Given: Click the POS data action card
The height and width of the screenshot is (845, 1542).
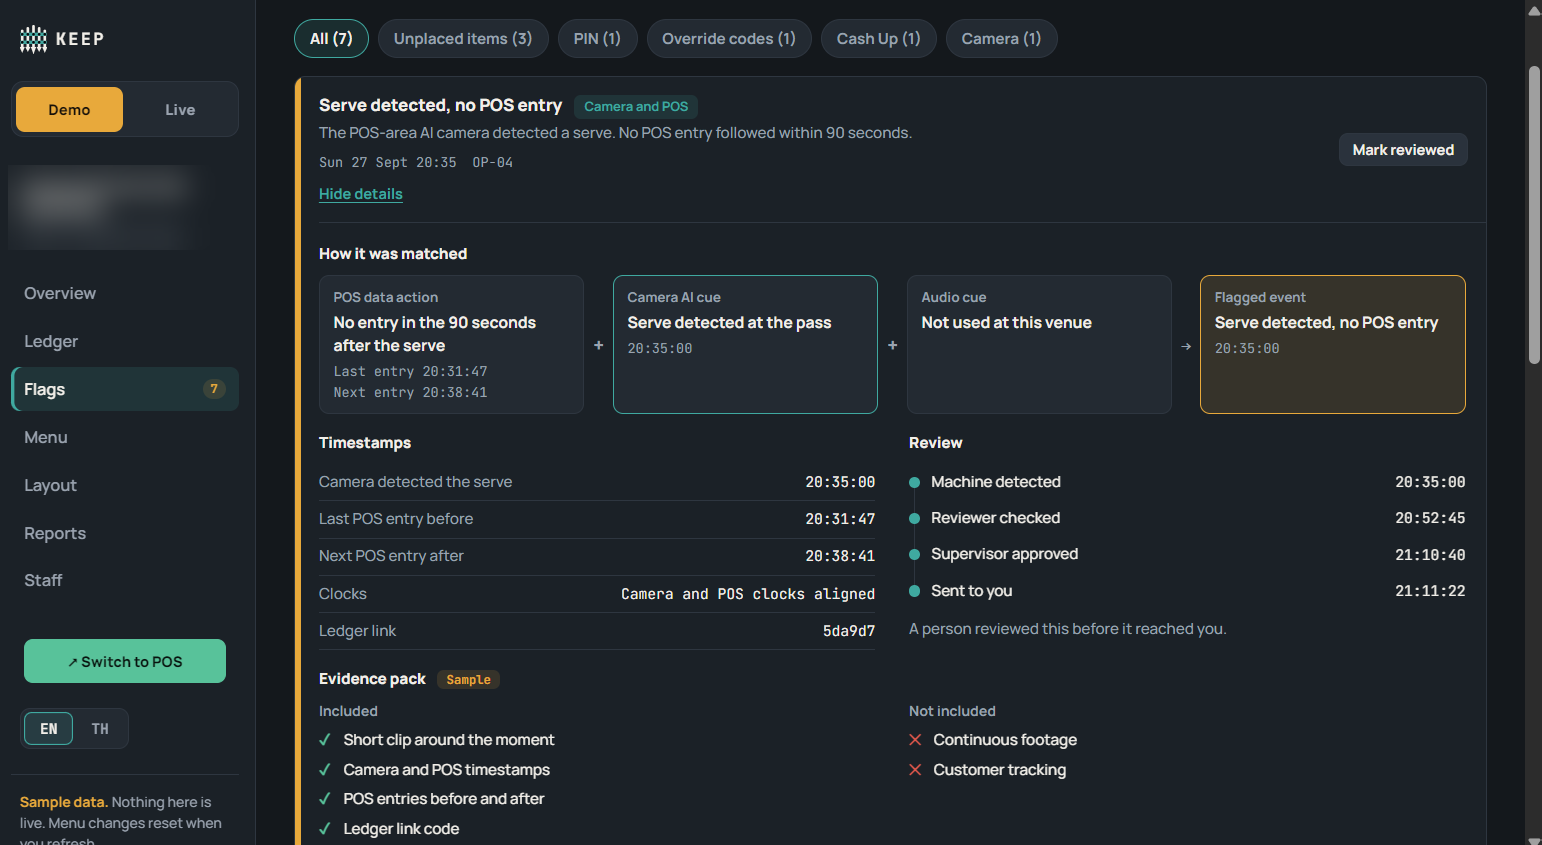Looking at the screenshot, I should tap(451, 344).
